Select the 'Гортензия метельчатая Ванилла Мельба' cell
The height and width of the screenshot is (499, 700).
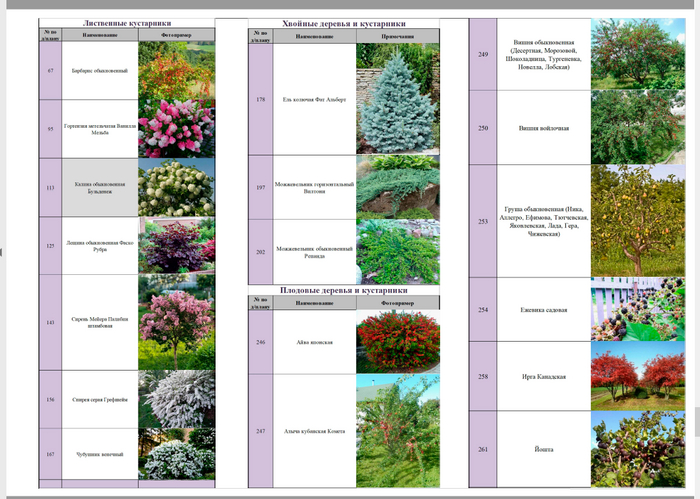100,129
